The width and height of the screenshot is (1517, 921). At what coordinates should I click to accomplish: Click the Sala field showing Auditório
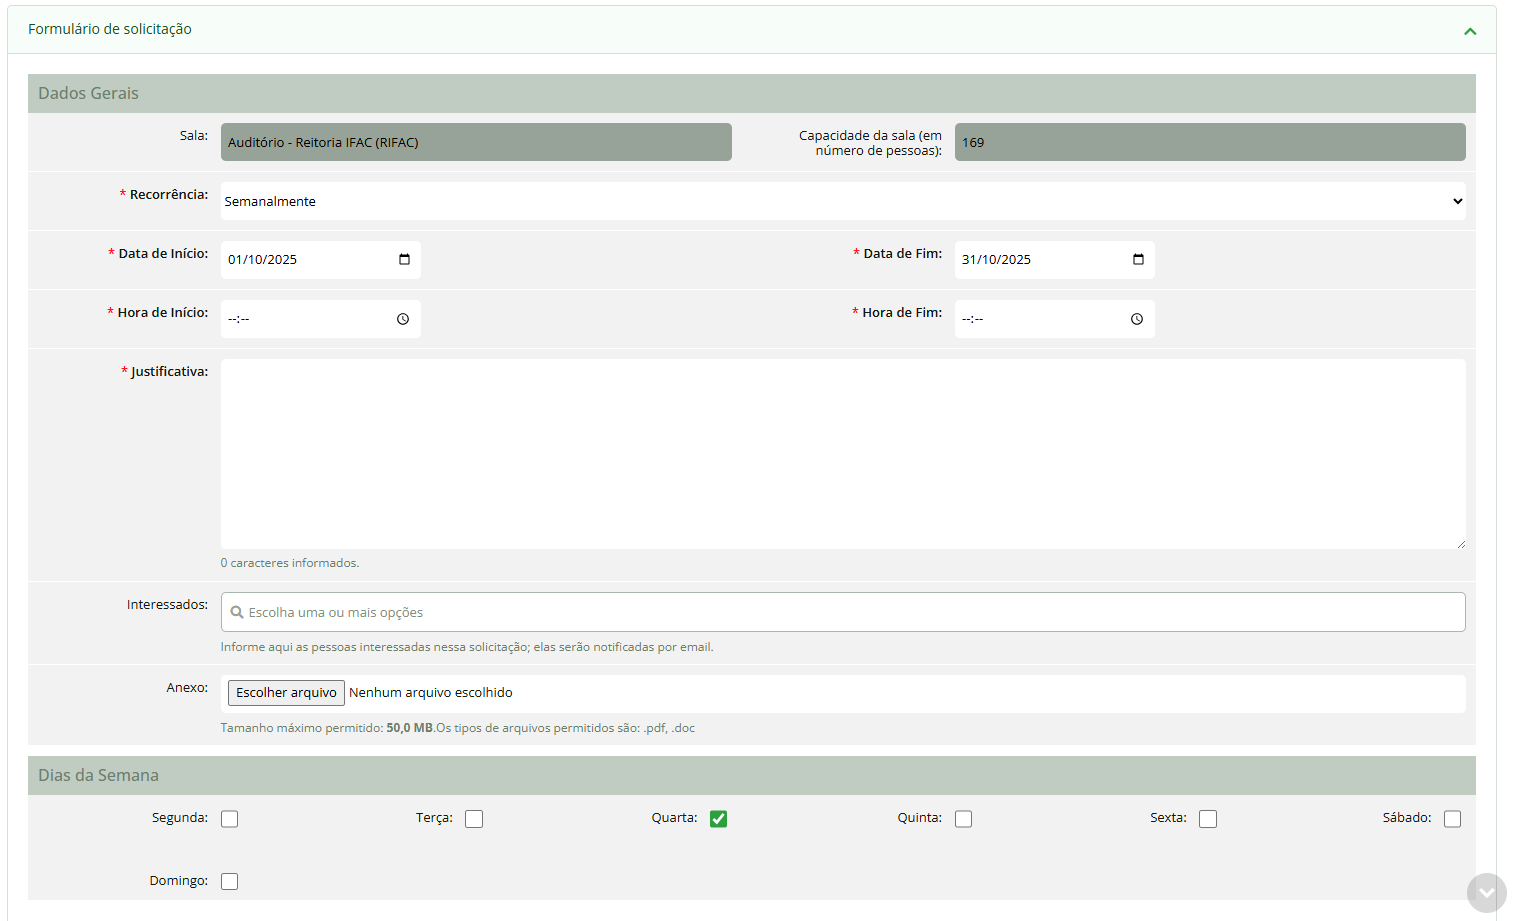point(476,142)
